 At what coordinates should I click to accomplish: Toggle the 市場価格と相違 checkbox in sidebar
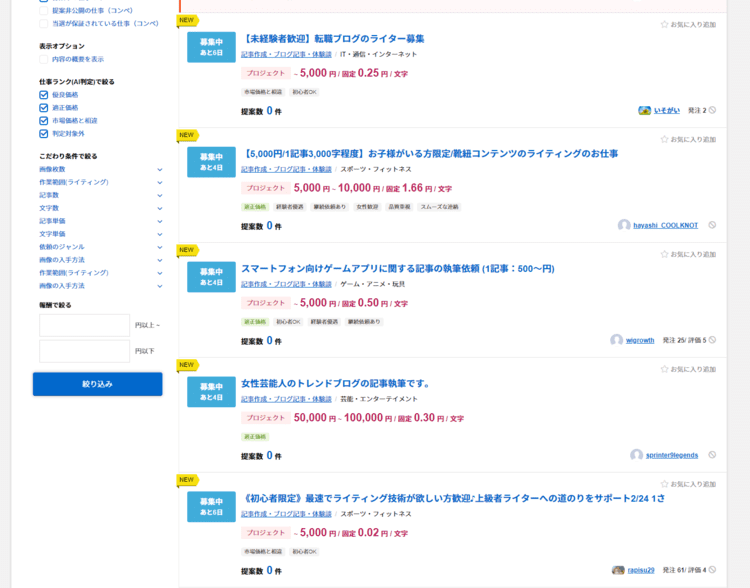pos(44,121)
